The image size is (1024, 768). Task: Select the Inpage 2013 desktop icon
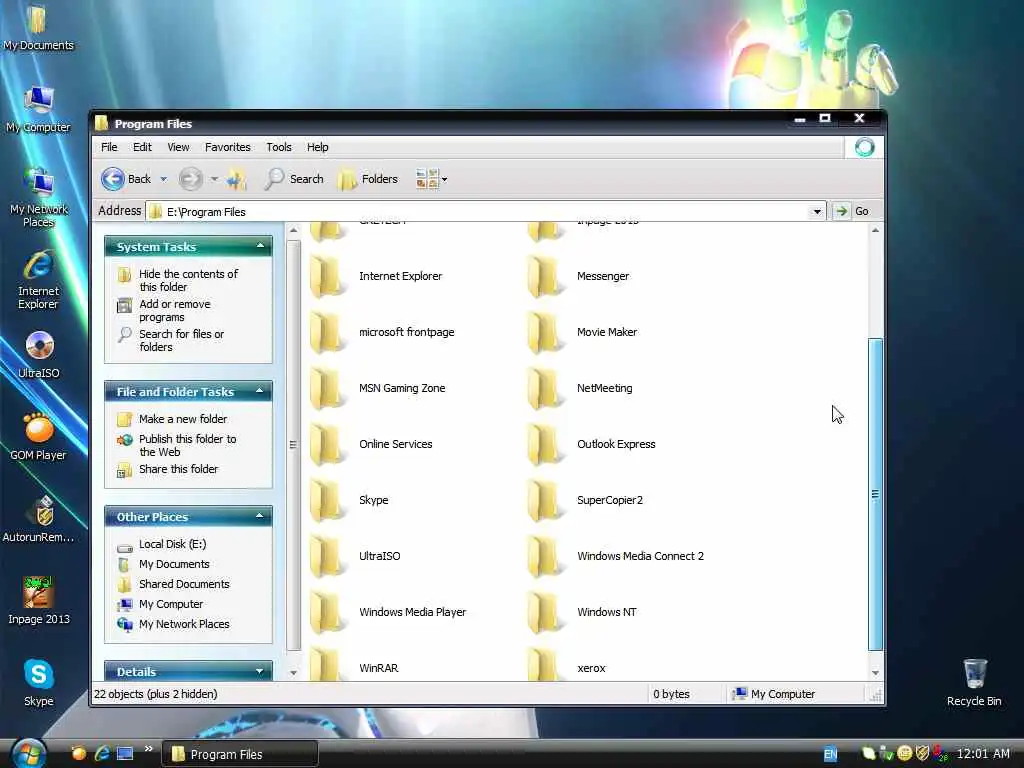pos(39,601)
